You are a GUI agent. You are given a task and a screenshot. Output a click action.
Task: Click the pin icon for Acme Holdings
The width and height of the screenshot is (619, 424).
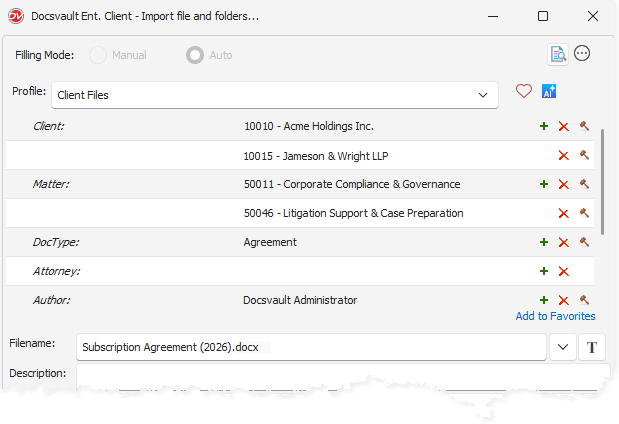584,126
